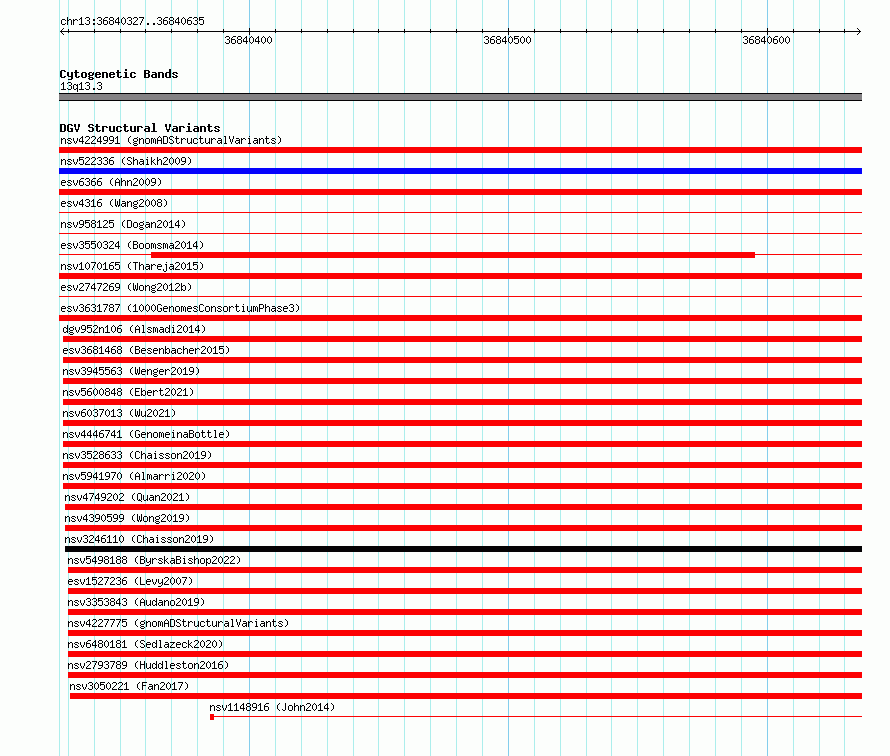Click esv3550324 (Boomsma2014) label
The height and width of the screenshot is (756, 890).
point(132,245)
